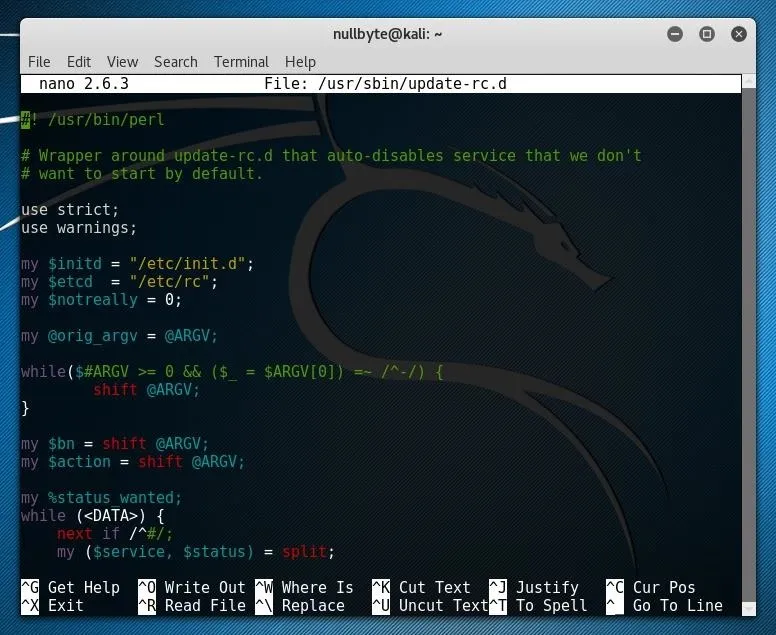Click the 'while($#ARGV >= 0' line
Image resolution: width=776 pixels, height=635 pixels.
click(x=232, y=372)
